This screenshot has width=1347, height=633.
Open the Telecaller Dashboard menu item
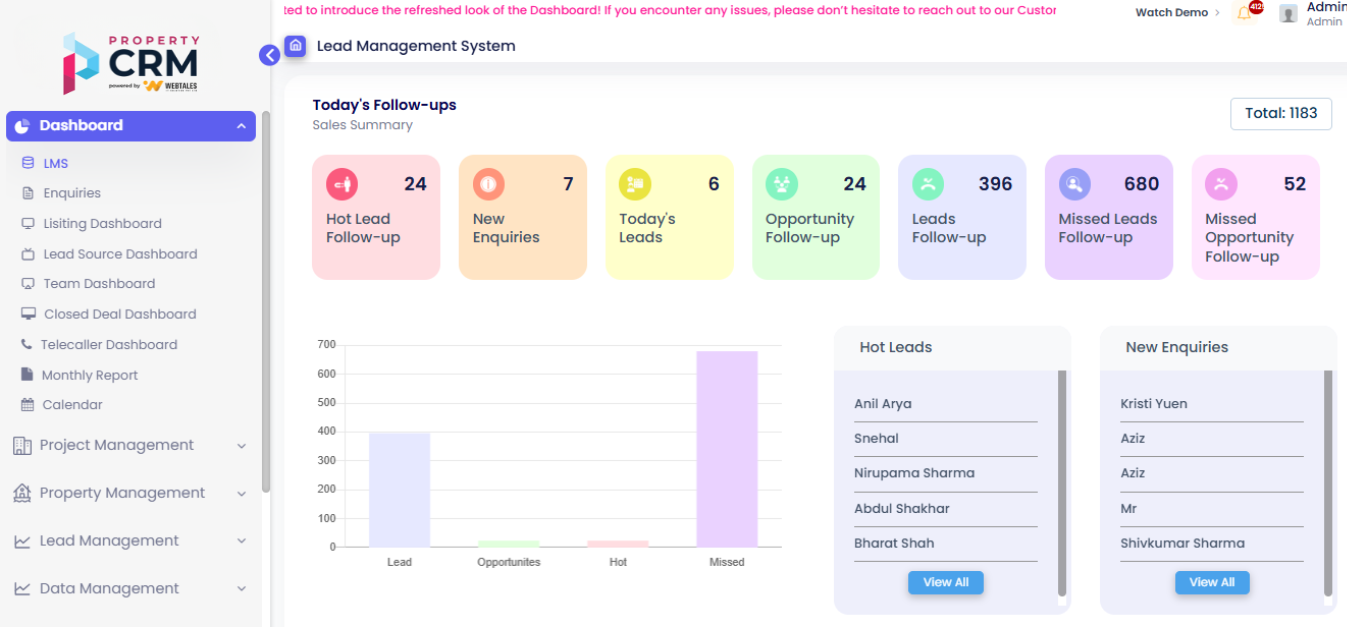[x=109, y=344]
